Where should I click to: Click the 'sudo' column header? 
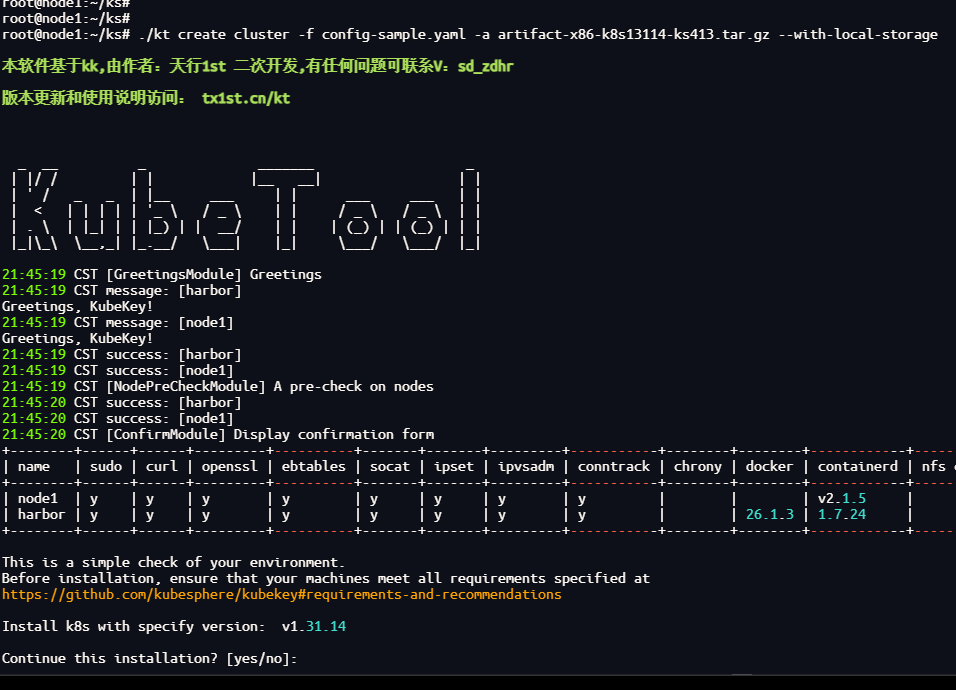tap(106, 466)
